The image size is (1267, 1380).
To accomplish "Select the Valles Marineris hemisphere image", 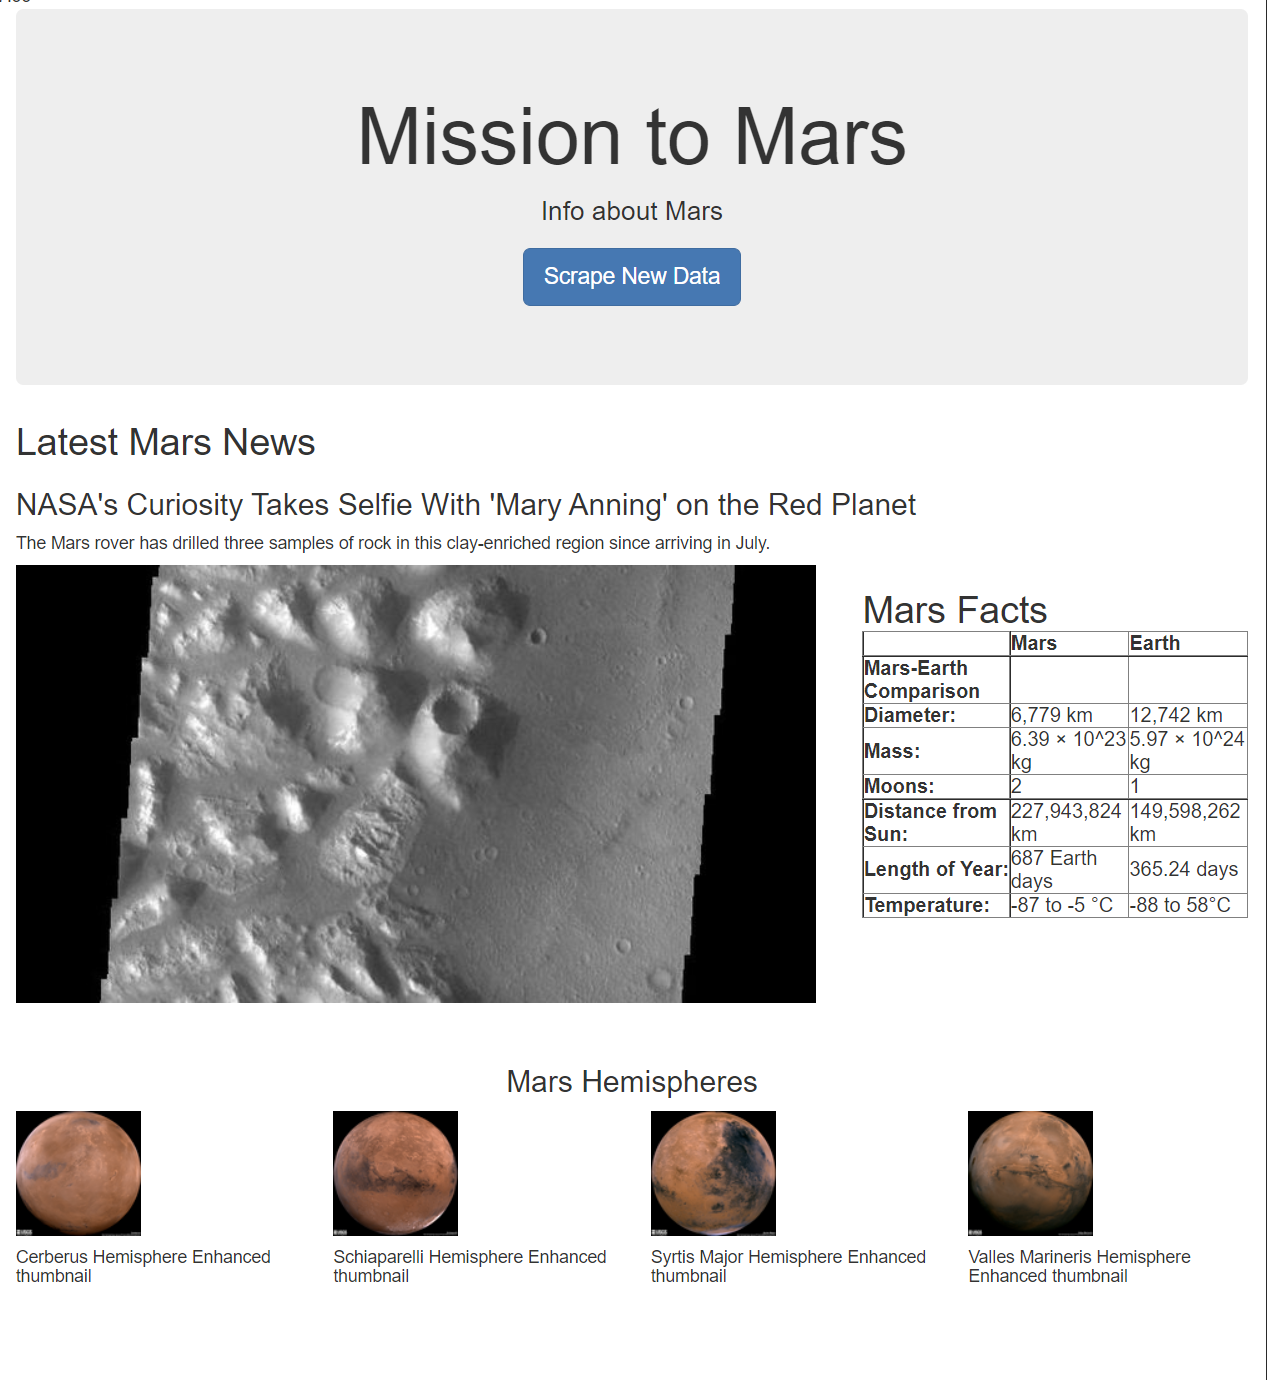I will pos(1029,1173).
